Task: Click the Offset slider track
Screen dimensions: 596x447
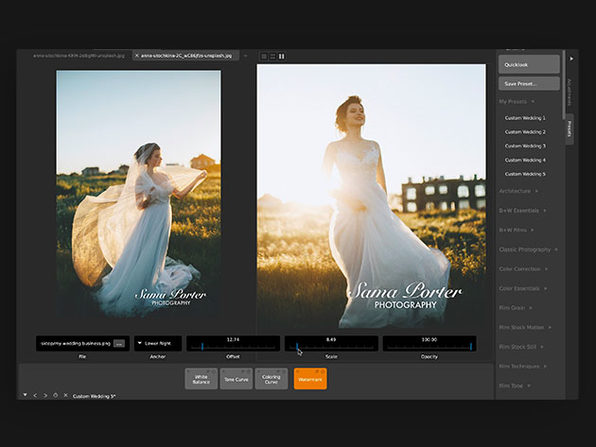Action: point(233,347)
